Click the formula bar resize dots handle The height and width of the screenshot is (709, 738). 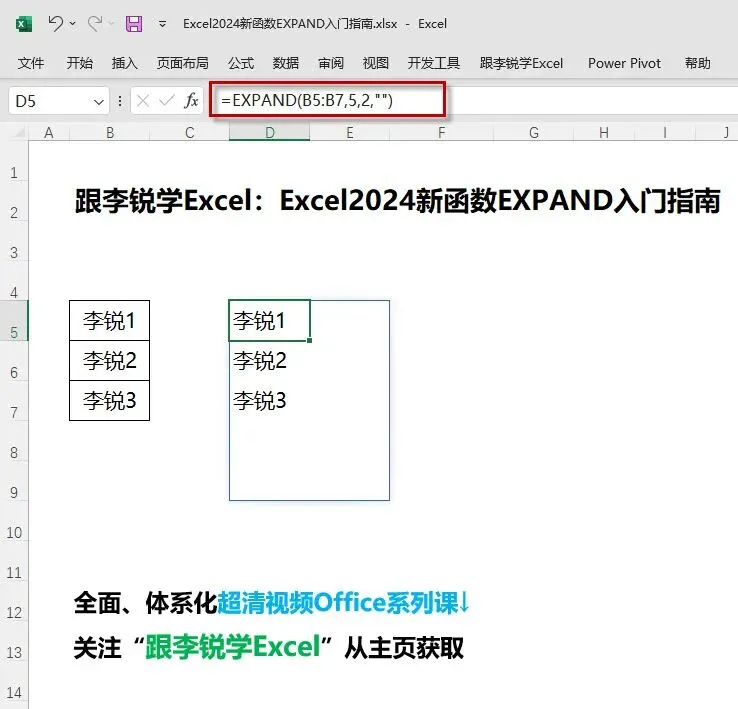pos(120,101)
